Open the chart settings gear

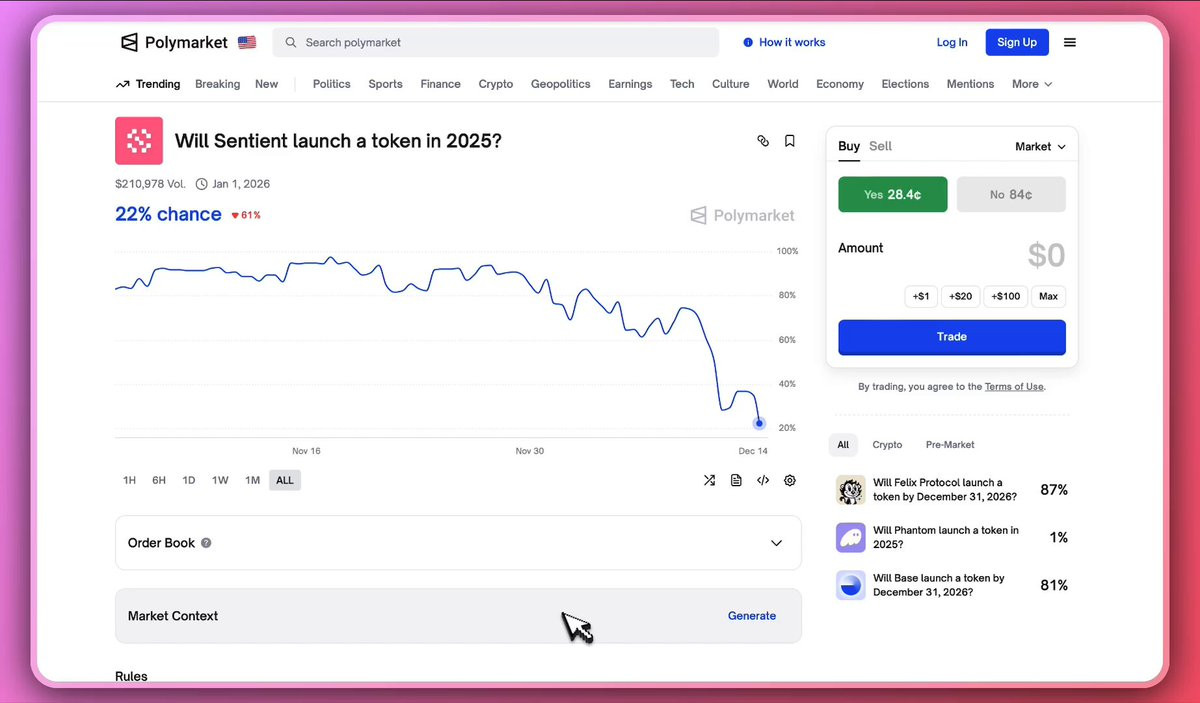(x=790, y=480)
